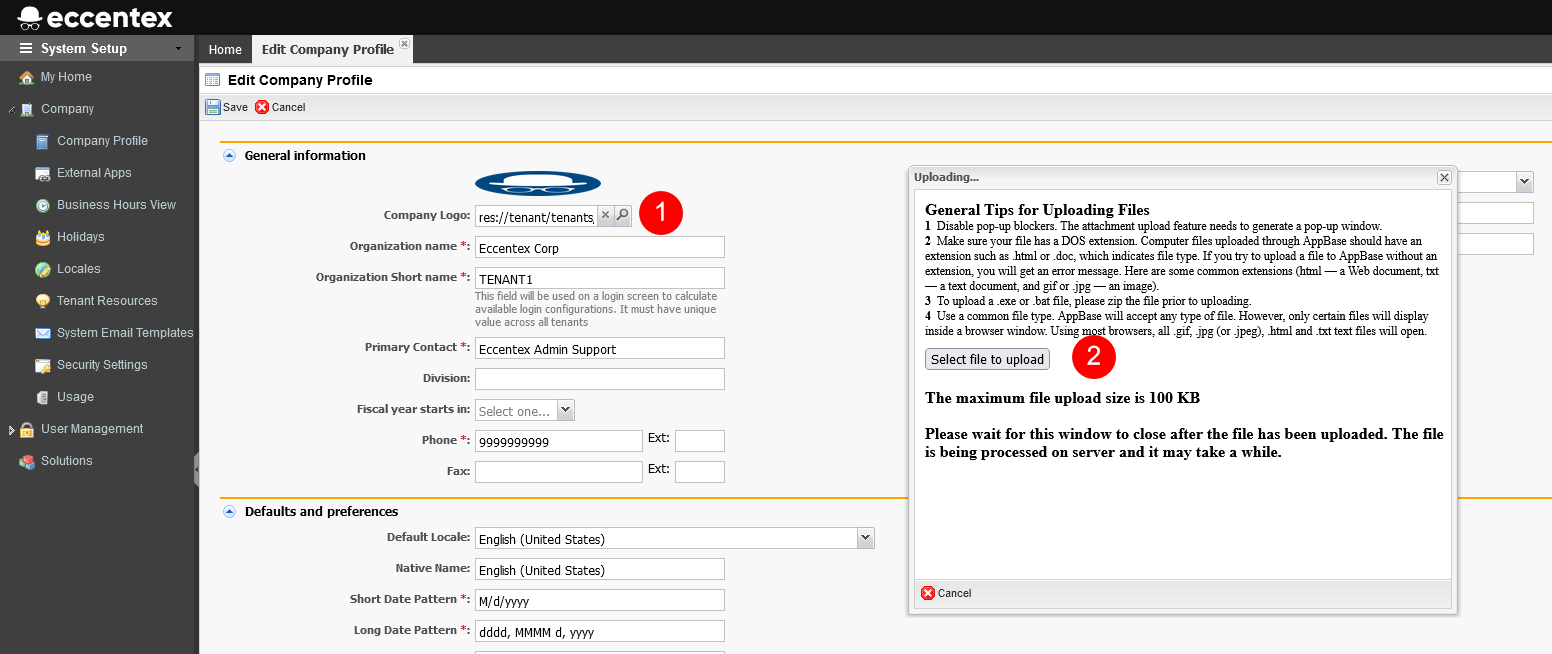This screenshot has height=654, width=1552.
Task: Click the Organization name field
Action: [x=600, y=247]
